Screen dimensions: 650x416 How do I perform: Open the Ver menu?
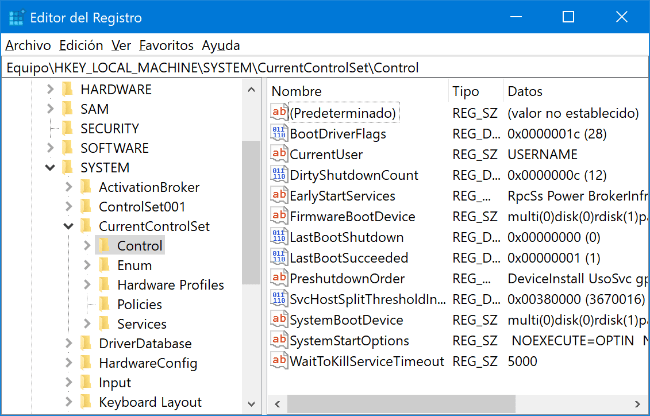(x=121, y=45)
